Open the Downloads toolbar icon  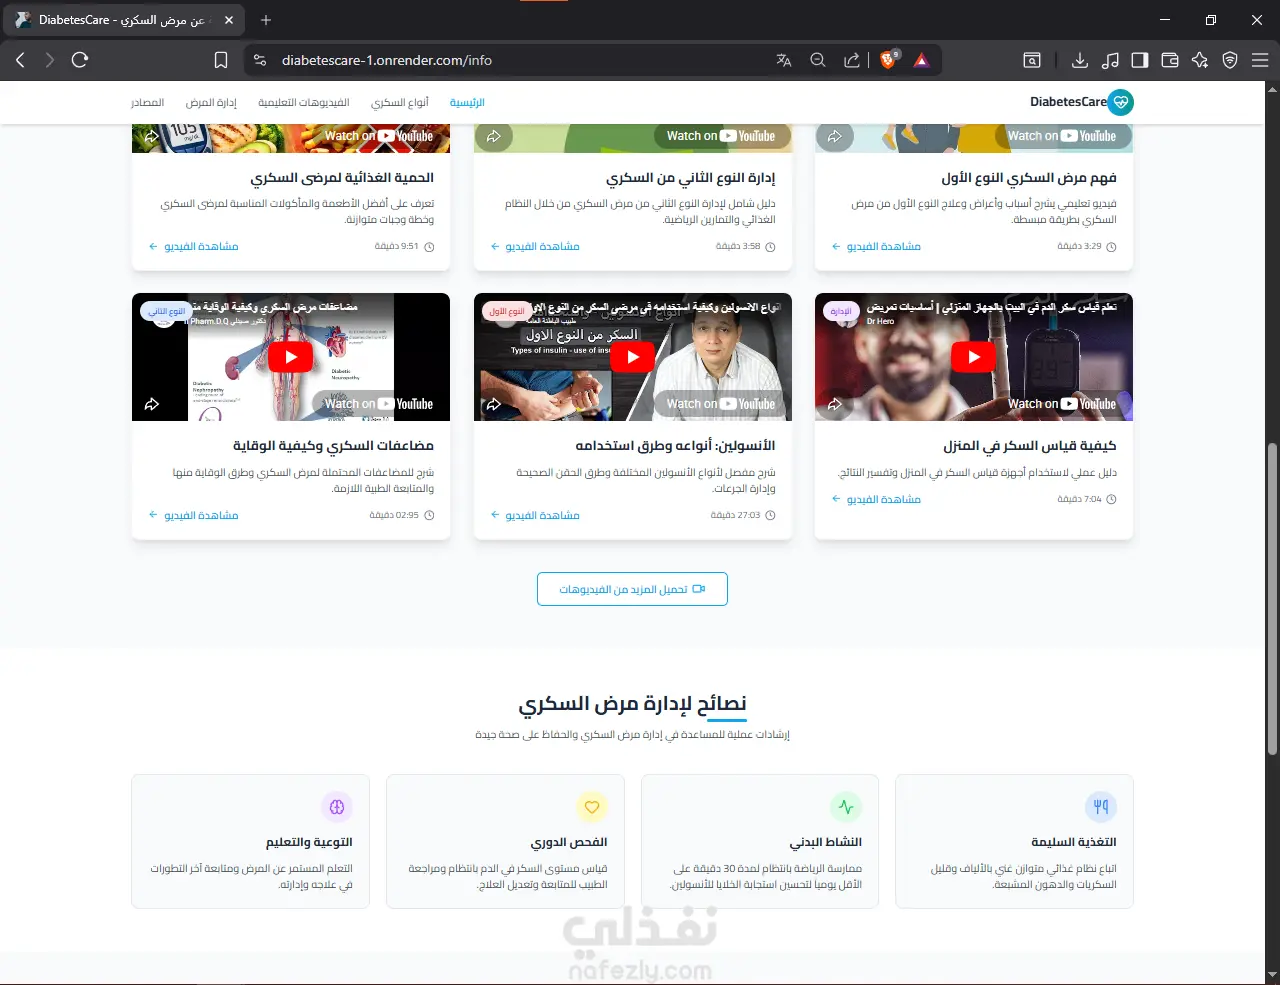pos(1080,60)
